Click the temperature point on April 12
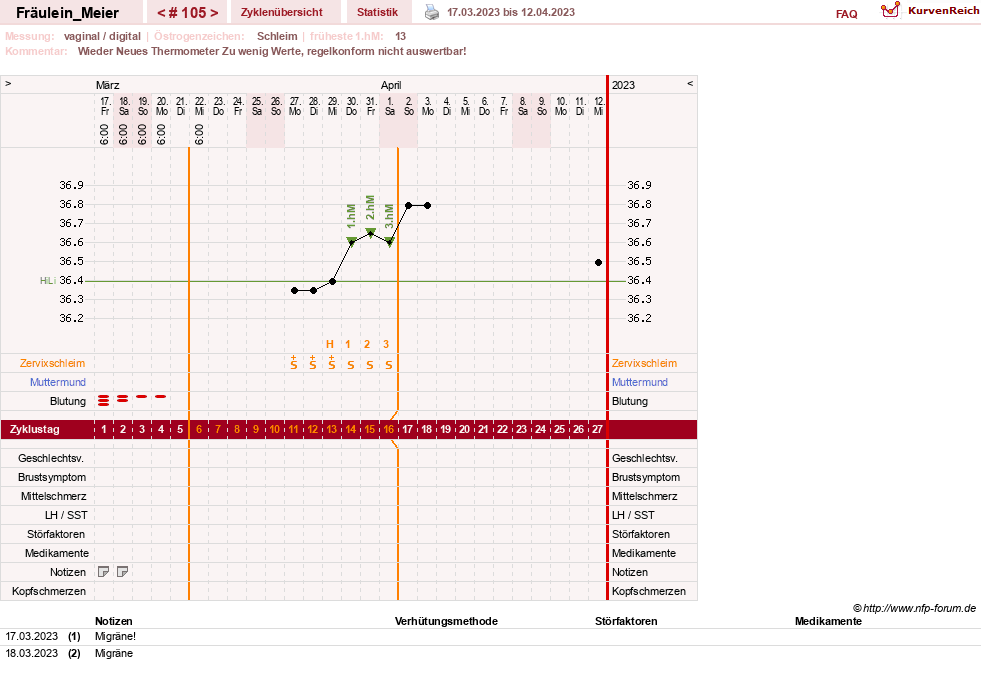Viewport: 981px width, 700px height. [599, 263]
